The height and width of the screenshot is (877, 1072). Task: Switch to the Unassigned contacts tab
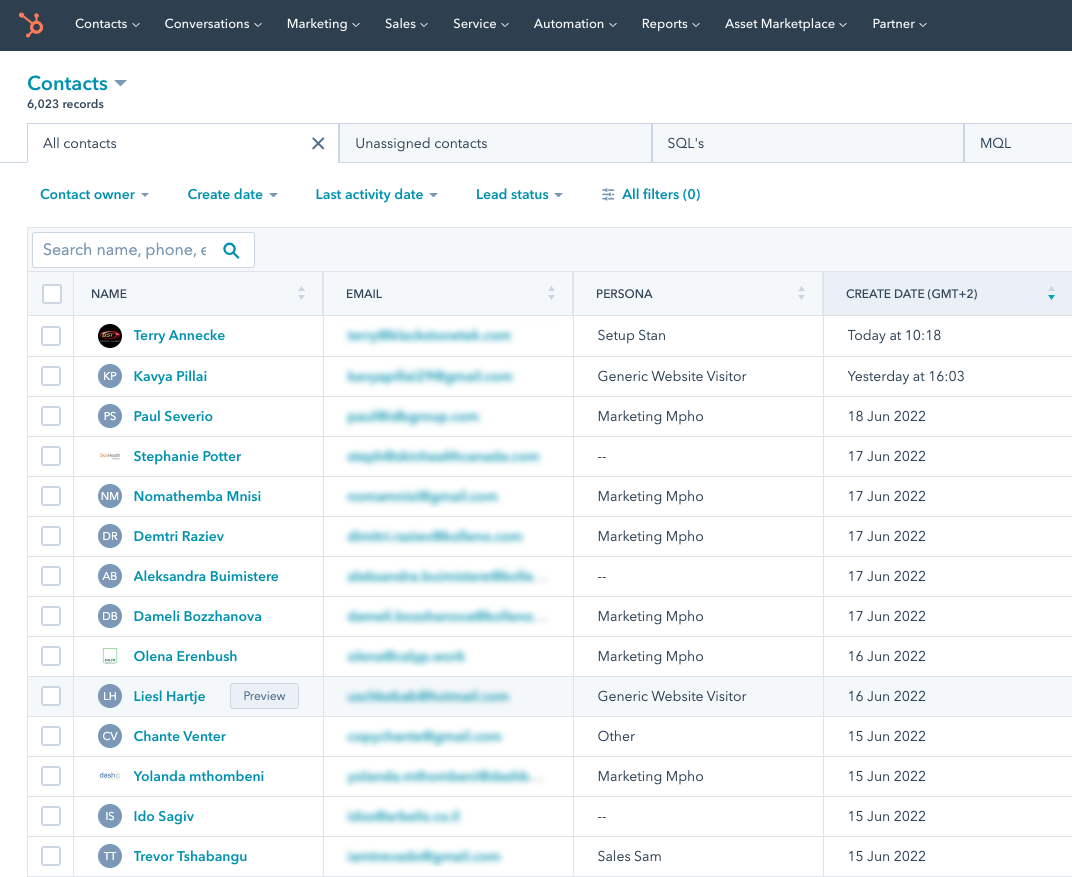click(419, 143)
